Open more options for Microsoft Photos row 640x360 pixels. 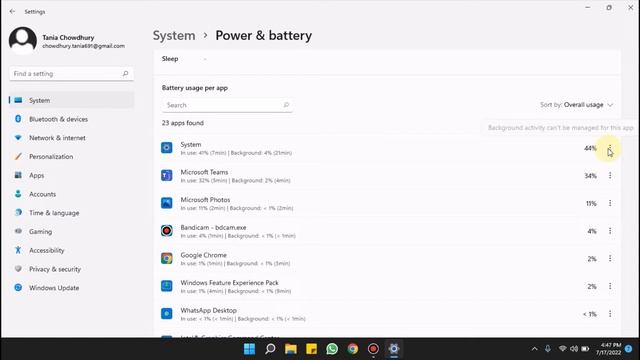coord(610,203)
